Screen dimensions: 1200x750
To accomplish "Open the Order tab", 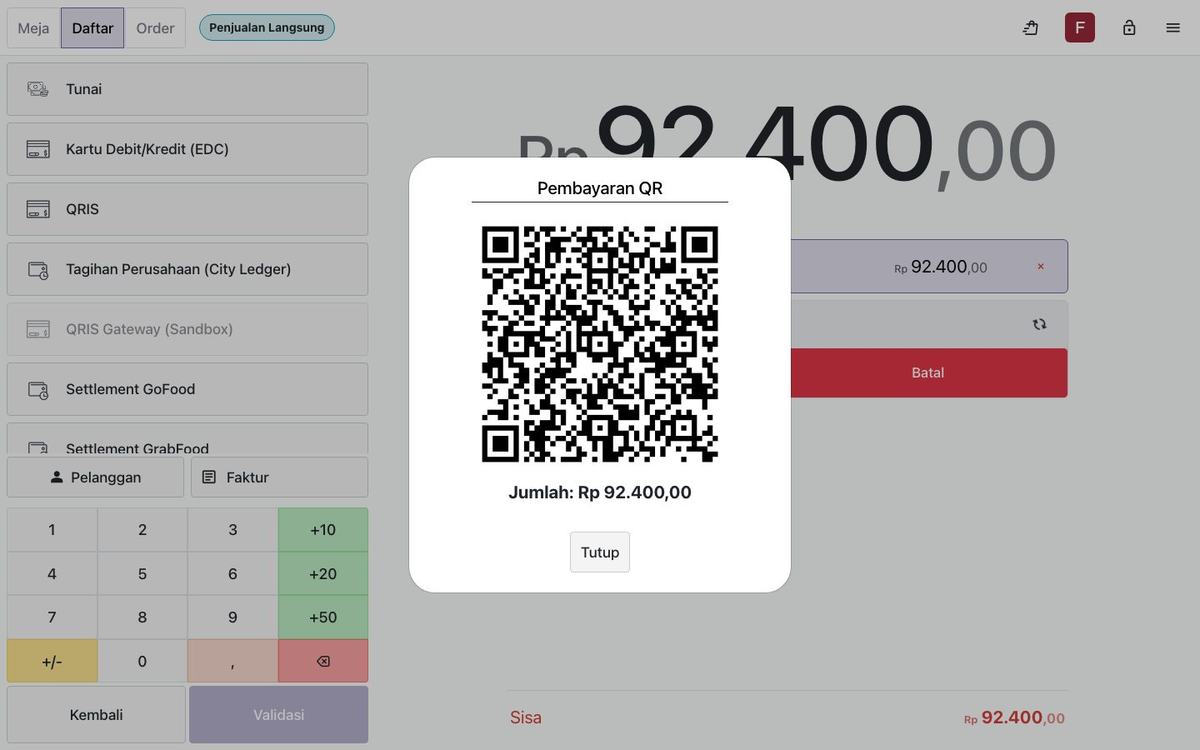I will point(155,28).
